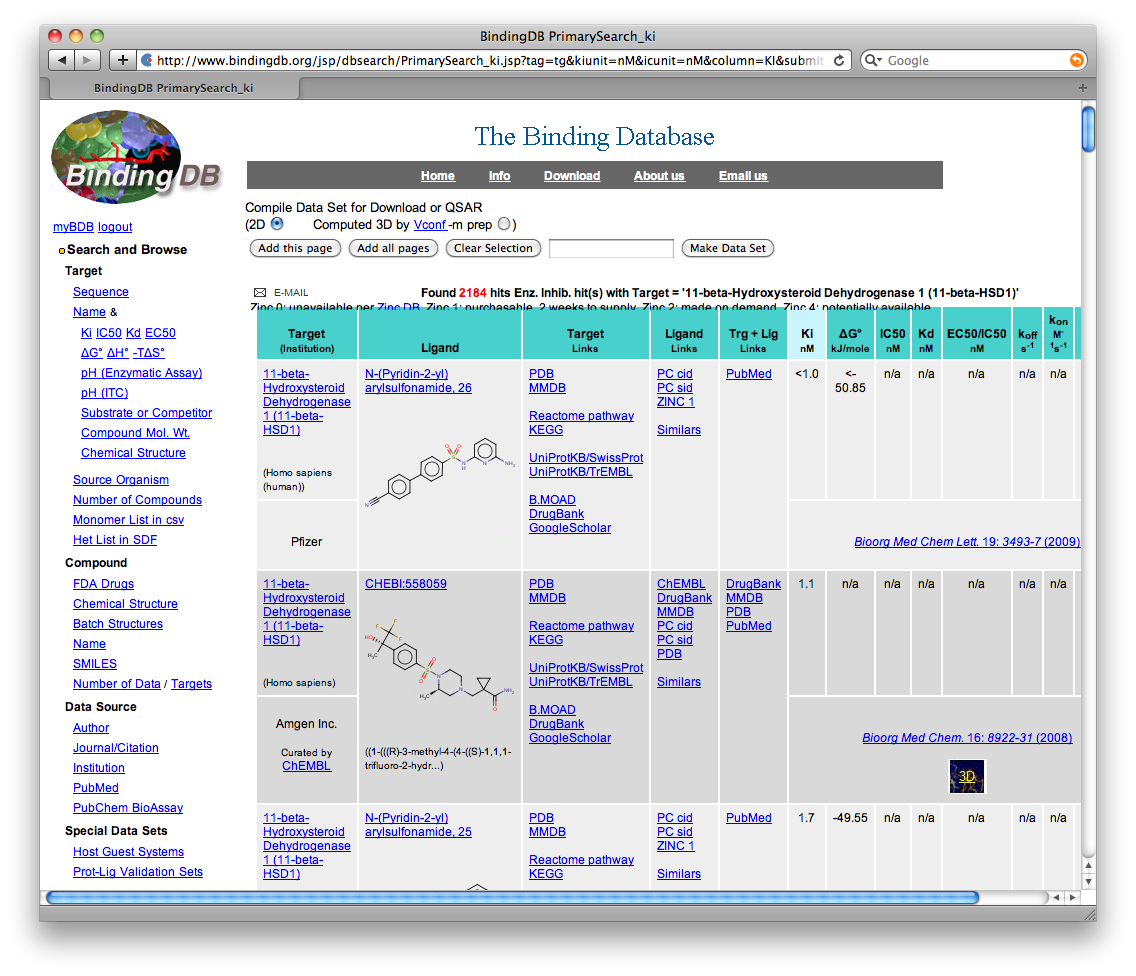Viewport: 1136px width, 976px height.
Task: Click the logout link
Action: point(115,227)
